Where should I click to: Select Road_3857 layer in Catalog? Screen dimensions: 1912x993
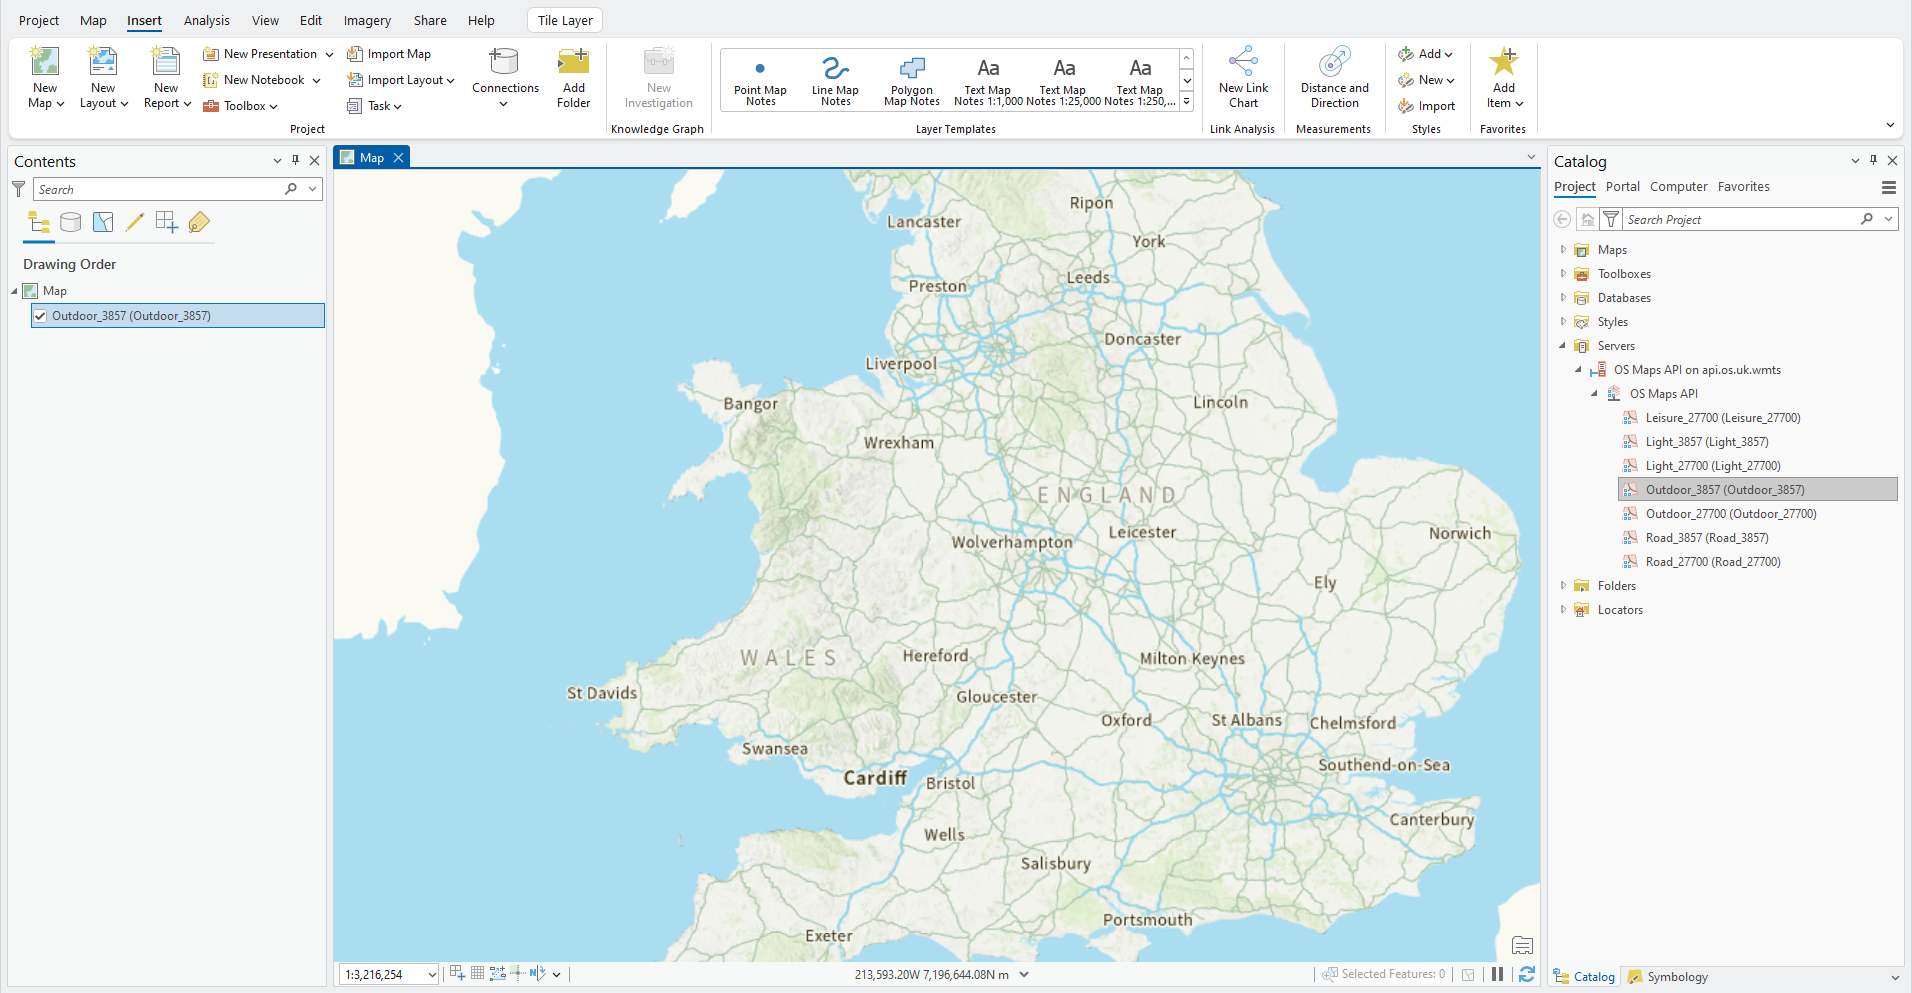click(1706, 538)
